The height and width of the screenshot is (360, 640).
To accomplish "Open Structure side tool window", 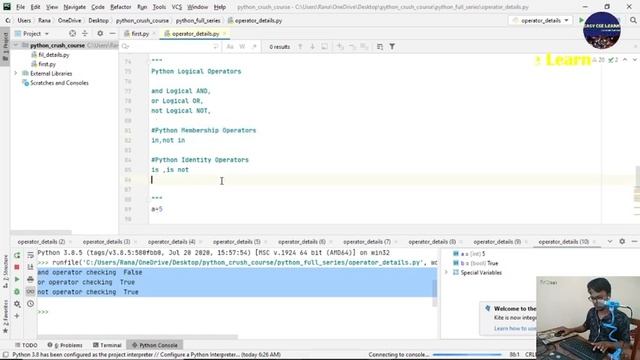I will [x=5, y=270].
